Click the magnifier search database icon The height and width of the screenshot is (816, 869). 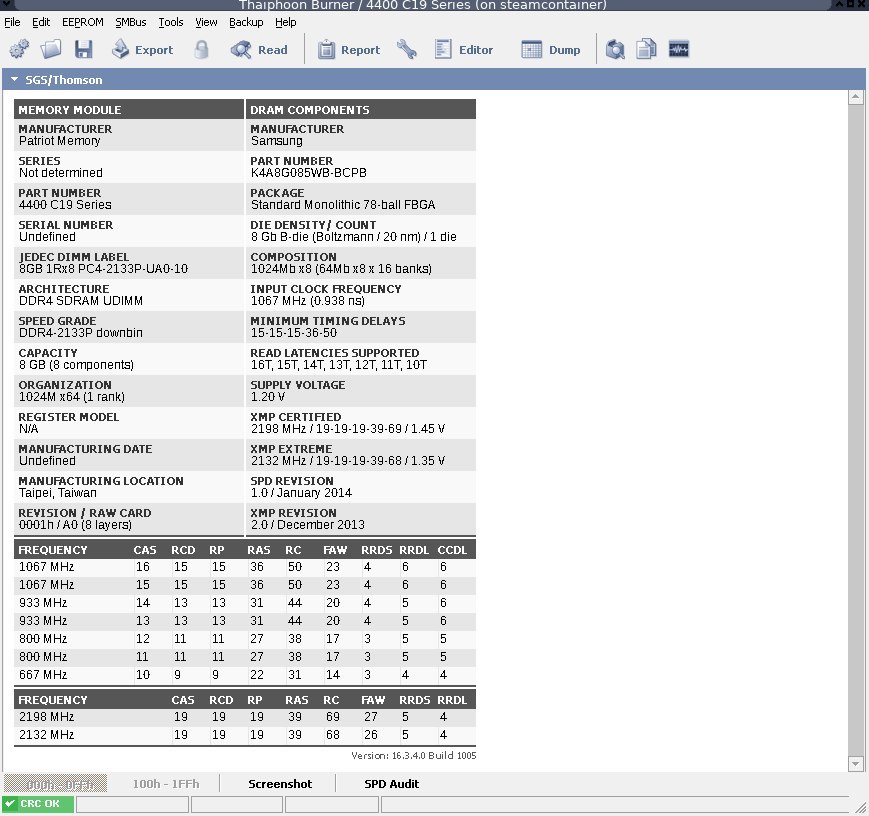pyautogui.click(x=615, y=49)
